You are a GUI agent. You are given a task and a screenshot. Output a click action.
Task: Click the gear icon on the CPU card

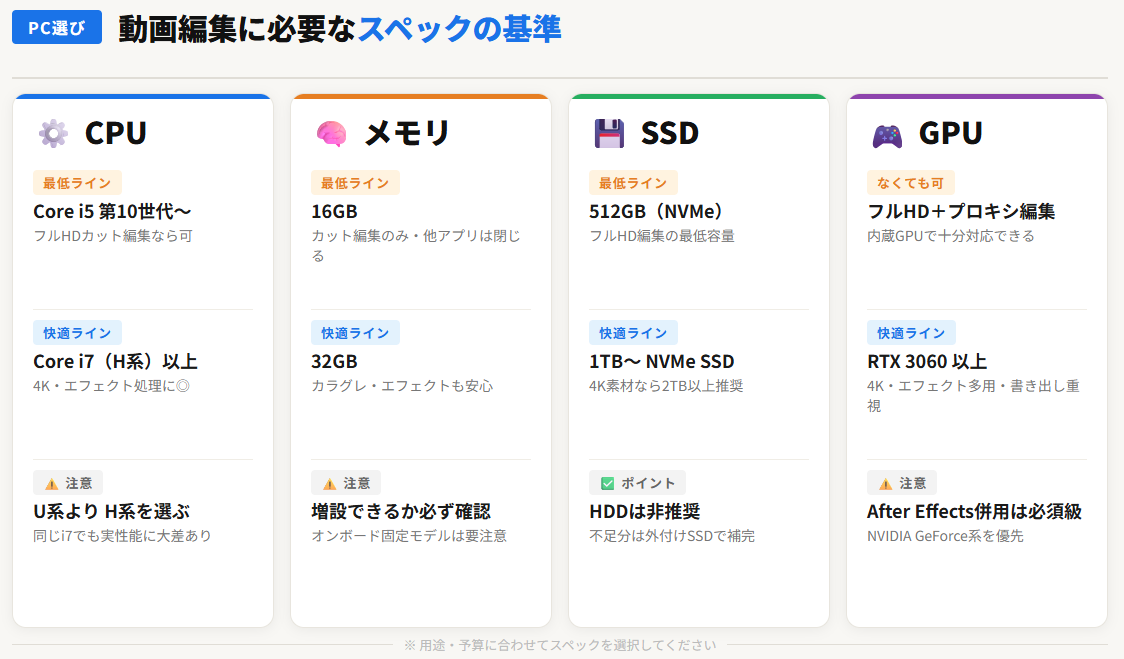53,132
